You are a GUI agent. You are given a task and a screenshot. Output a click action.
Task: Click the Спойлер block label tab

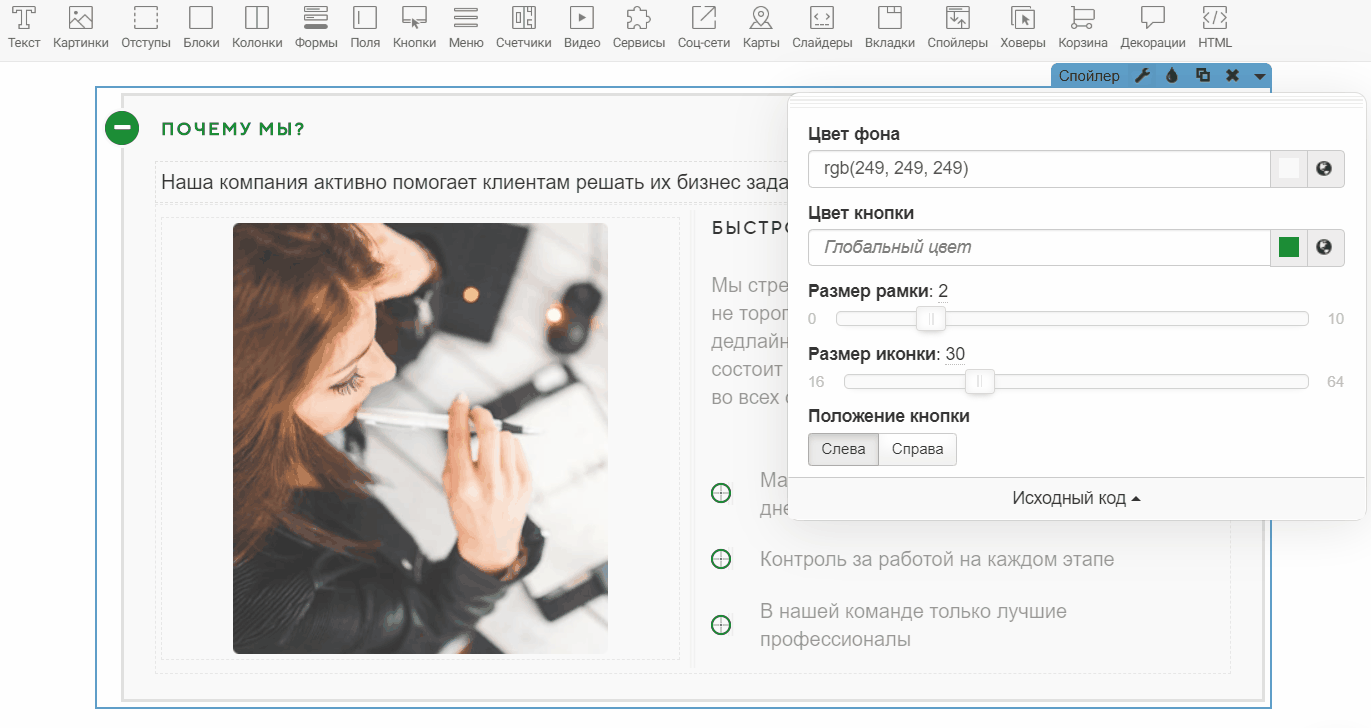(x=1089, y=76)
